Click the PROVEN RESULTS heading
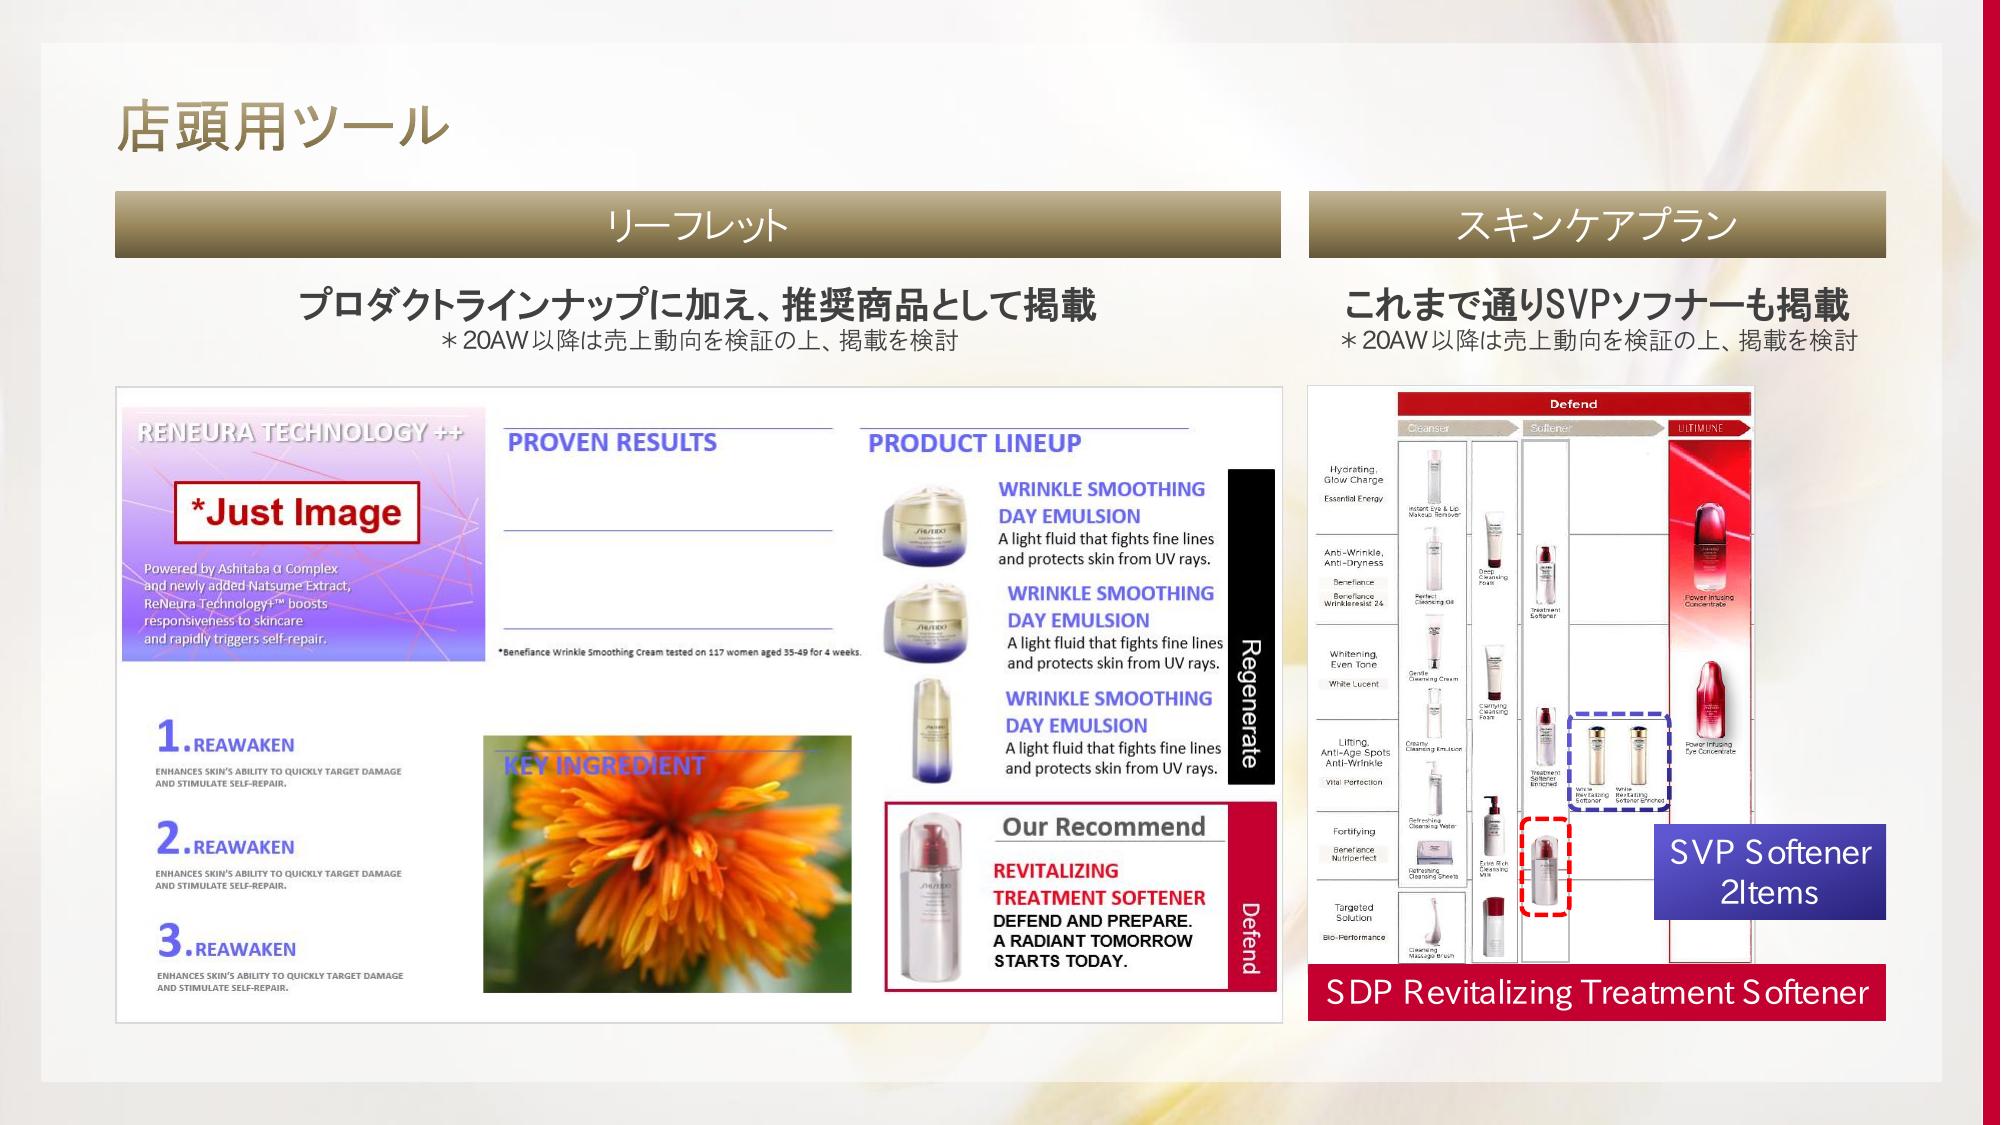This screenshot has height=1125, width=2001. pyautogui.click(x=612, y=443)
